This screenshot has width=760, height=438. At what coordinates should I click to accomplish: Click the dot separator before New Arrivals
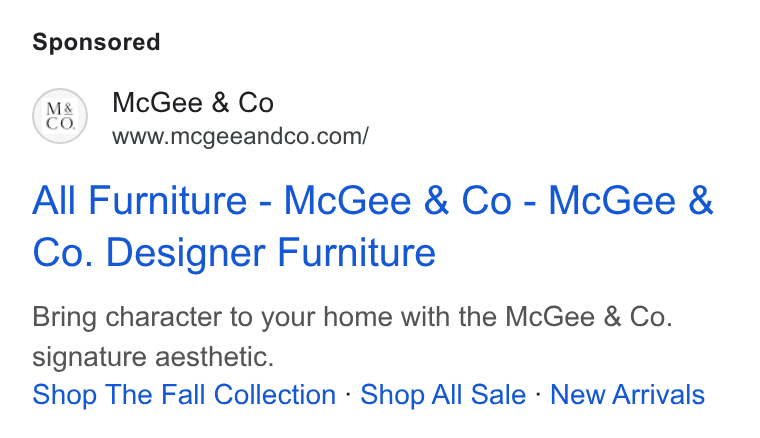(x=538, y=394)
